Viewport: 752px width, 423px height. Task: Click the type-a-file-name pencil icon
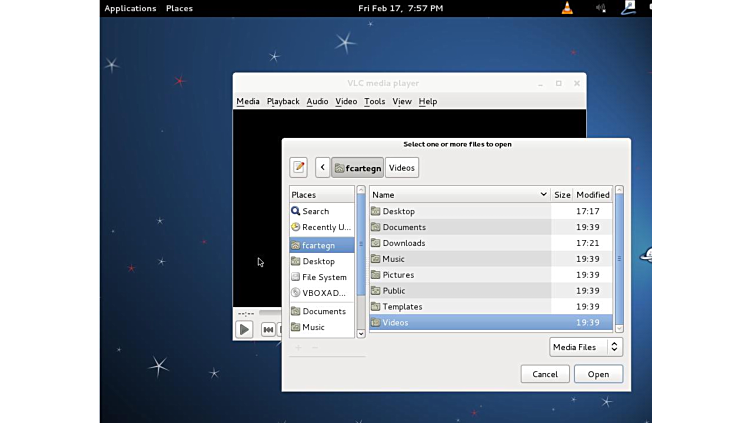click(x=298, y=168)
